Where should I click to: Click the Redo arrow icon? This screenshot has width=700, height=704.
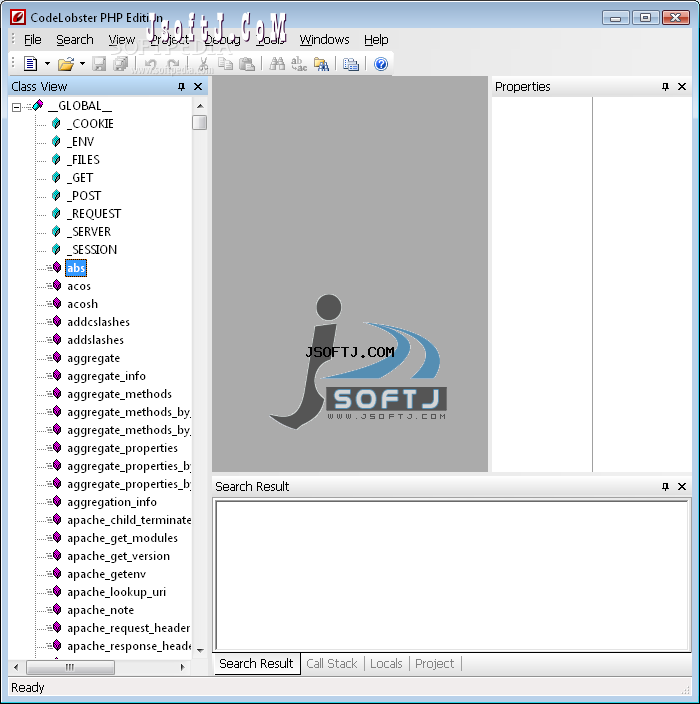173,64
